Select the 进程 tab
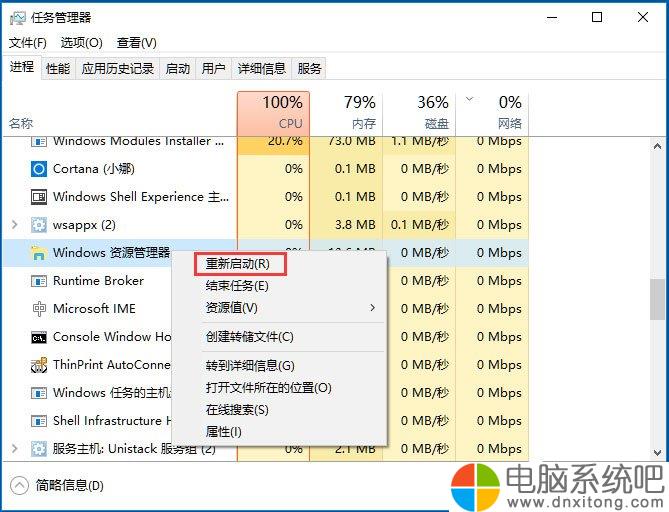669x512 pixels. click(22, 67)
